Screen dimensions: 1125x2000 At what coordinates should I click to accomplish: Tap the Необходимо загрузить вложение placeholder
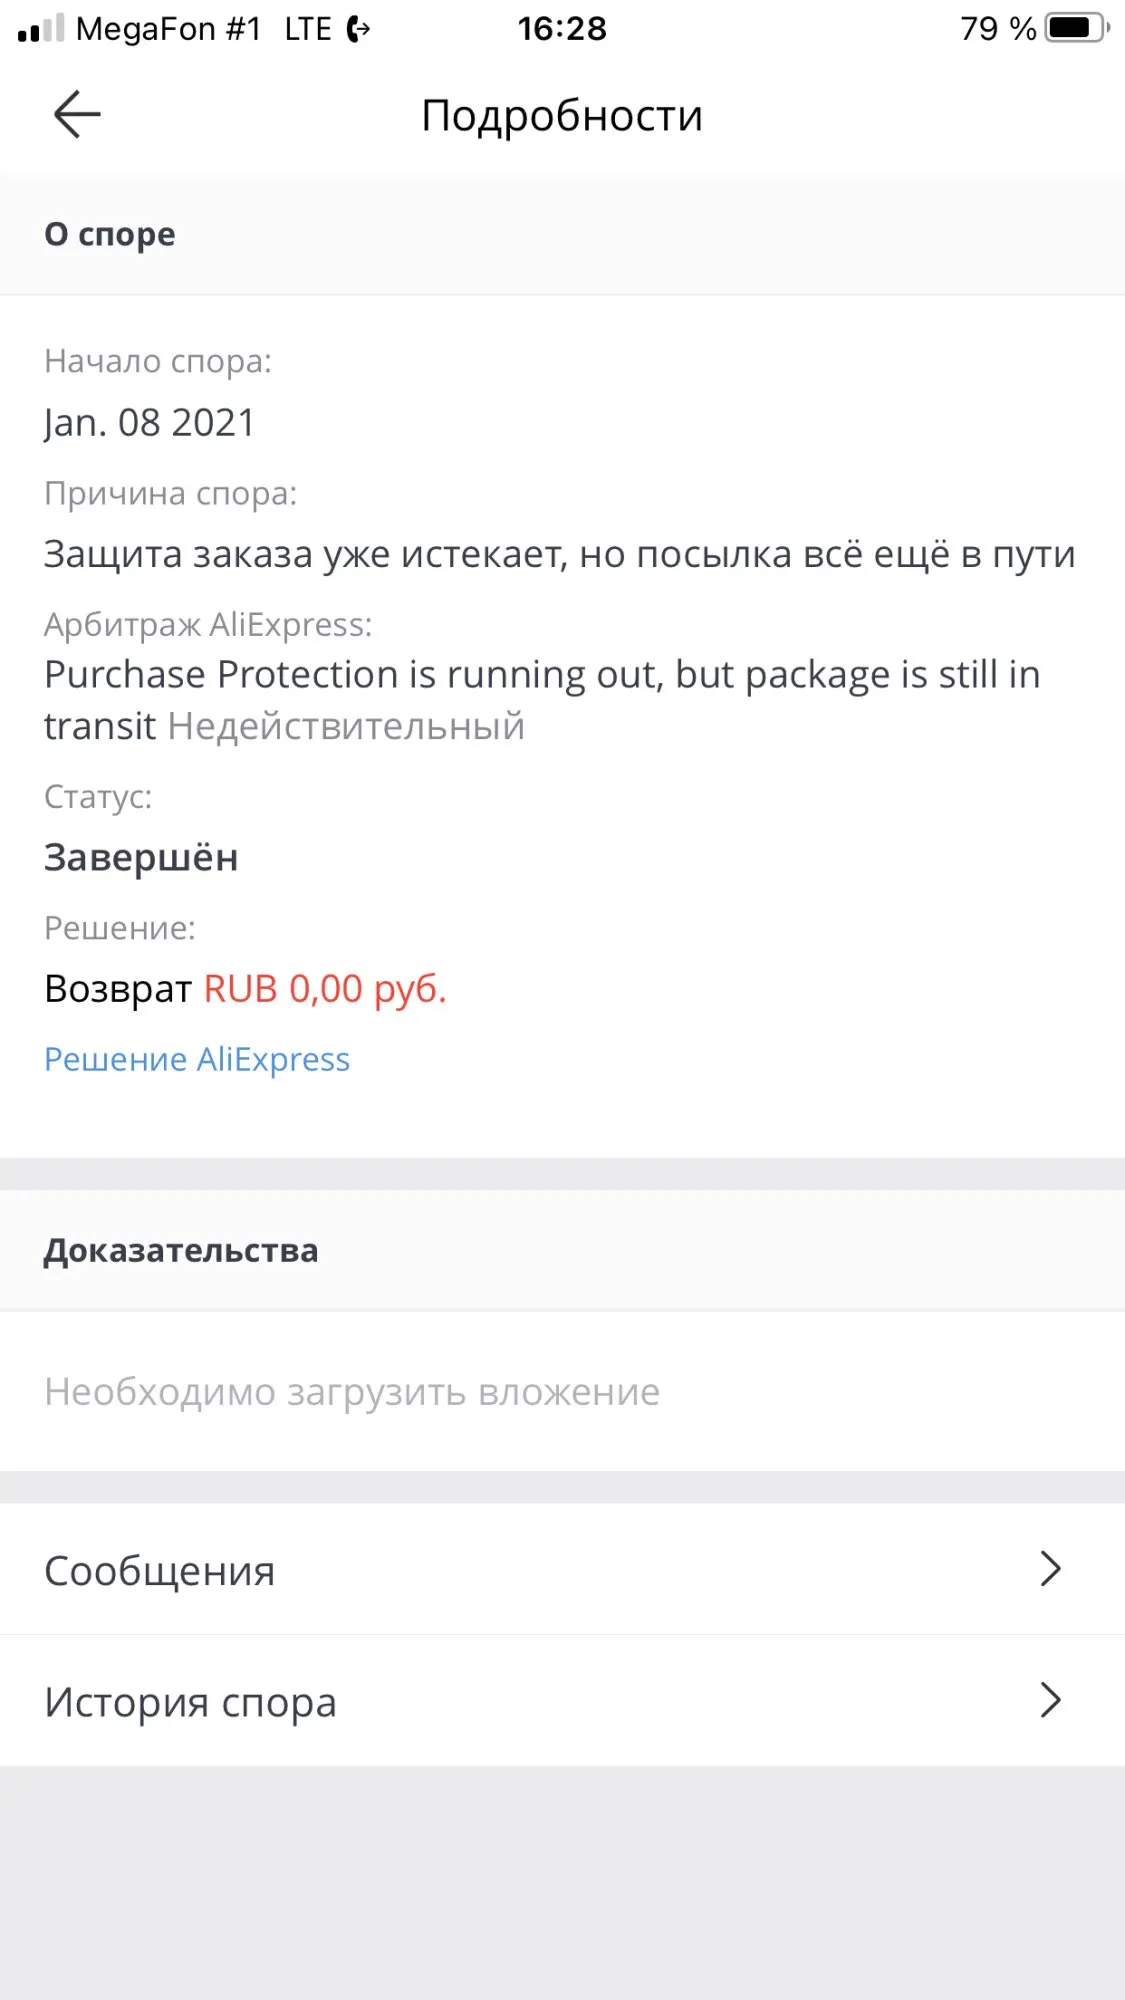(352, 1392)
